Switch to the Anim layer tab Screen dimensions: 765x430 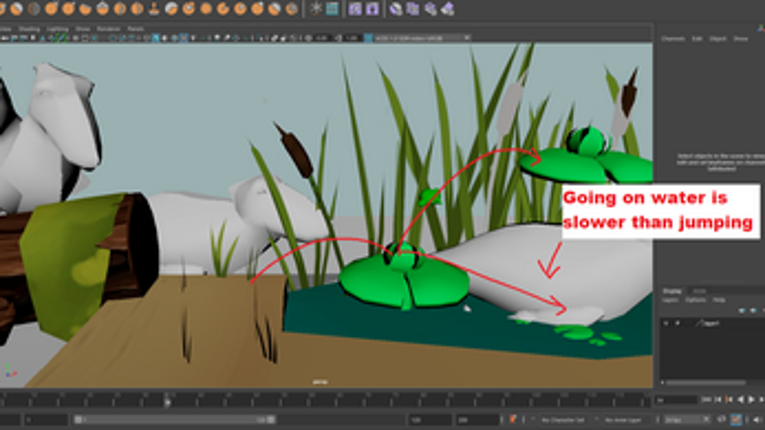[700, 291]
